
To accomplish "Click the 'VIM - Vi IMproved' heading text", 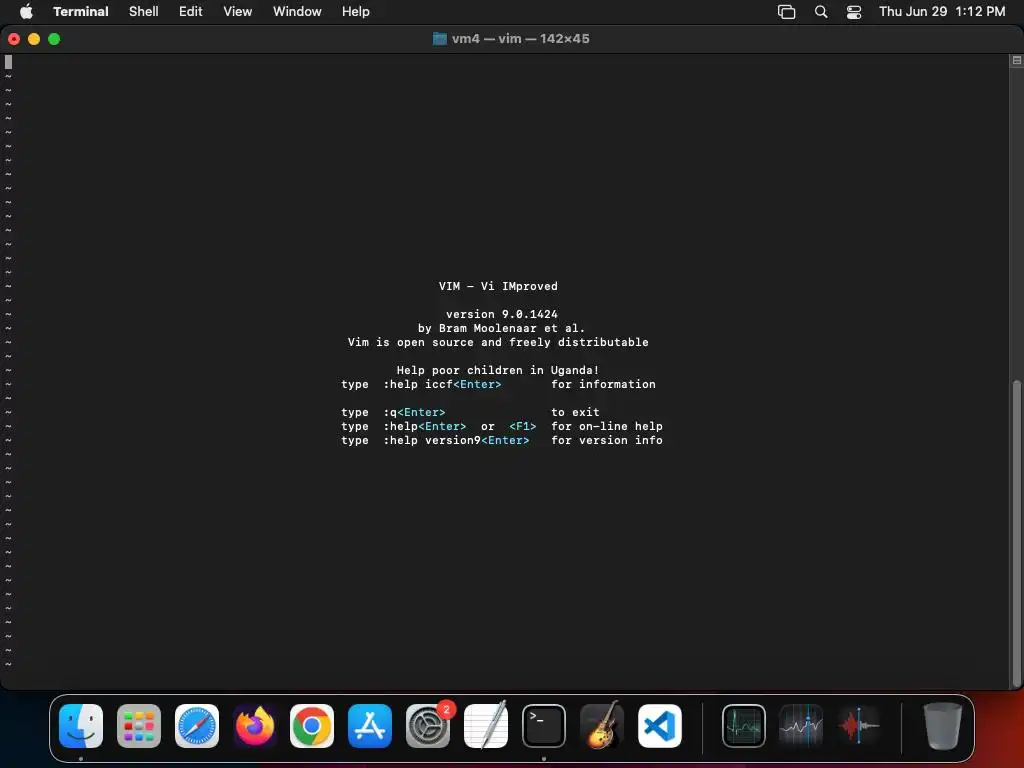I will pos(498,286).
